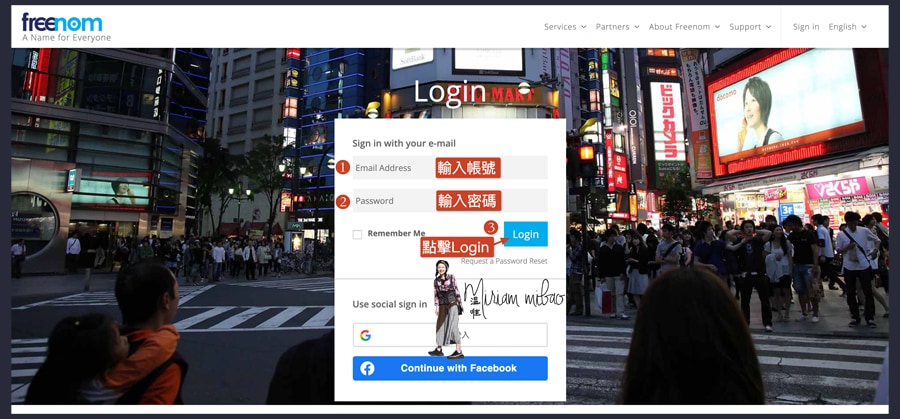900x419 pixels.
Task: Focus the Email Address field
Action: pyautogui.click(x=450, y=168)
